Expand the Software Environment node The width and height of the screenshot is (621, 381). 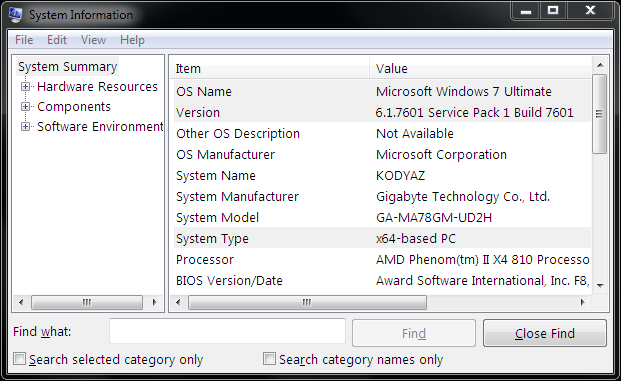pos(25,127)
